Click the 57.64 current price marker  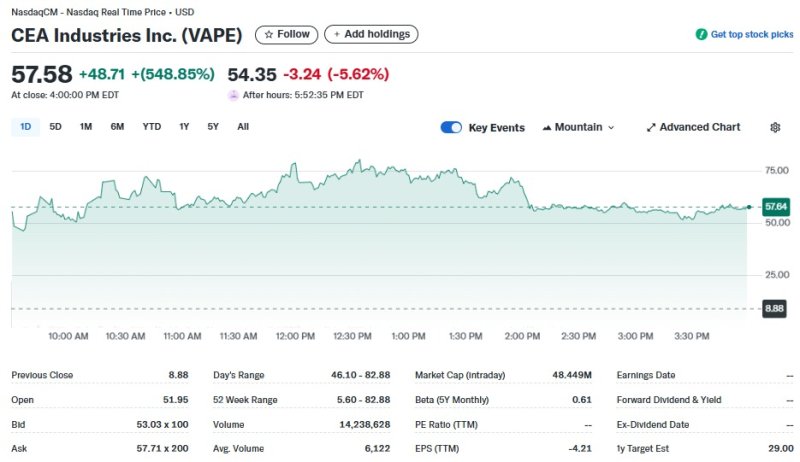click(x=775, y=206)
